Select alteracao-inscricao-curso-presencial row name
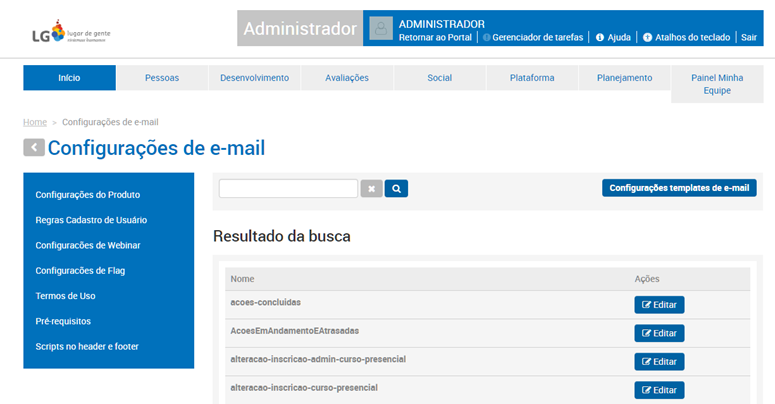 tap(304, 388)
